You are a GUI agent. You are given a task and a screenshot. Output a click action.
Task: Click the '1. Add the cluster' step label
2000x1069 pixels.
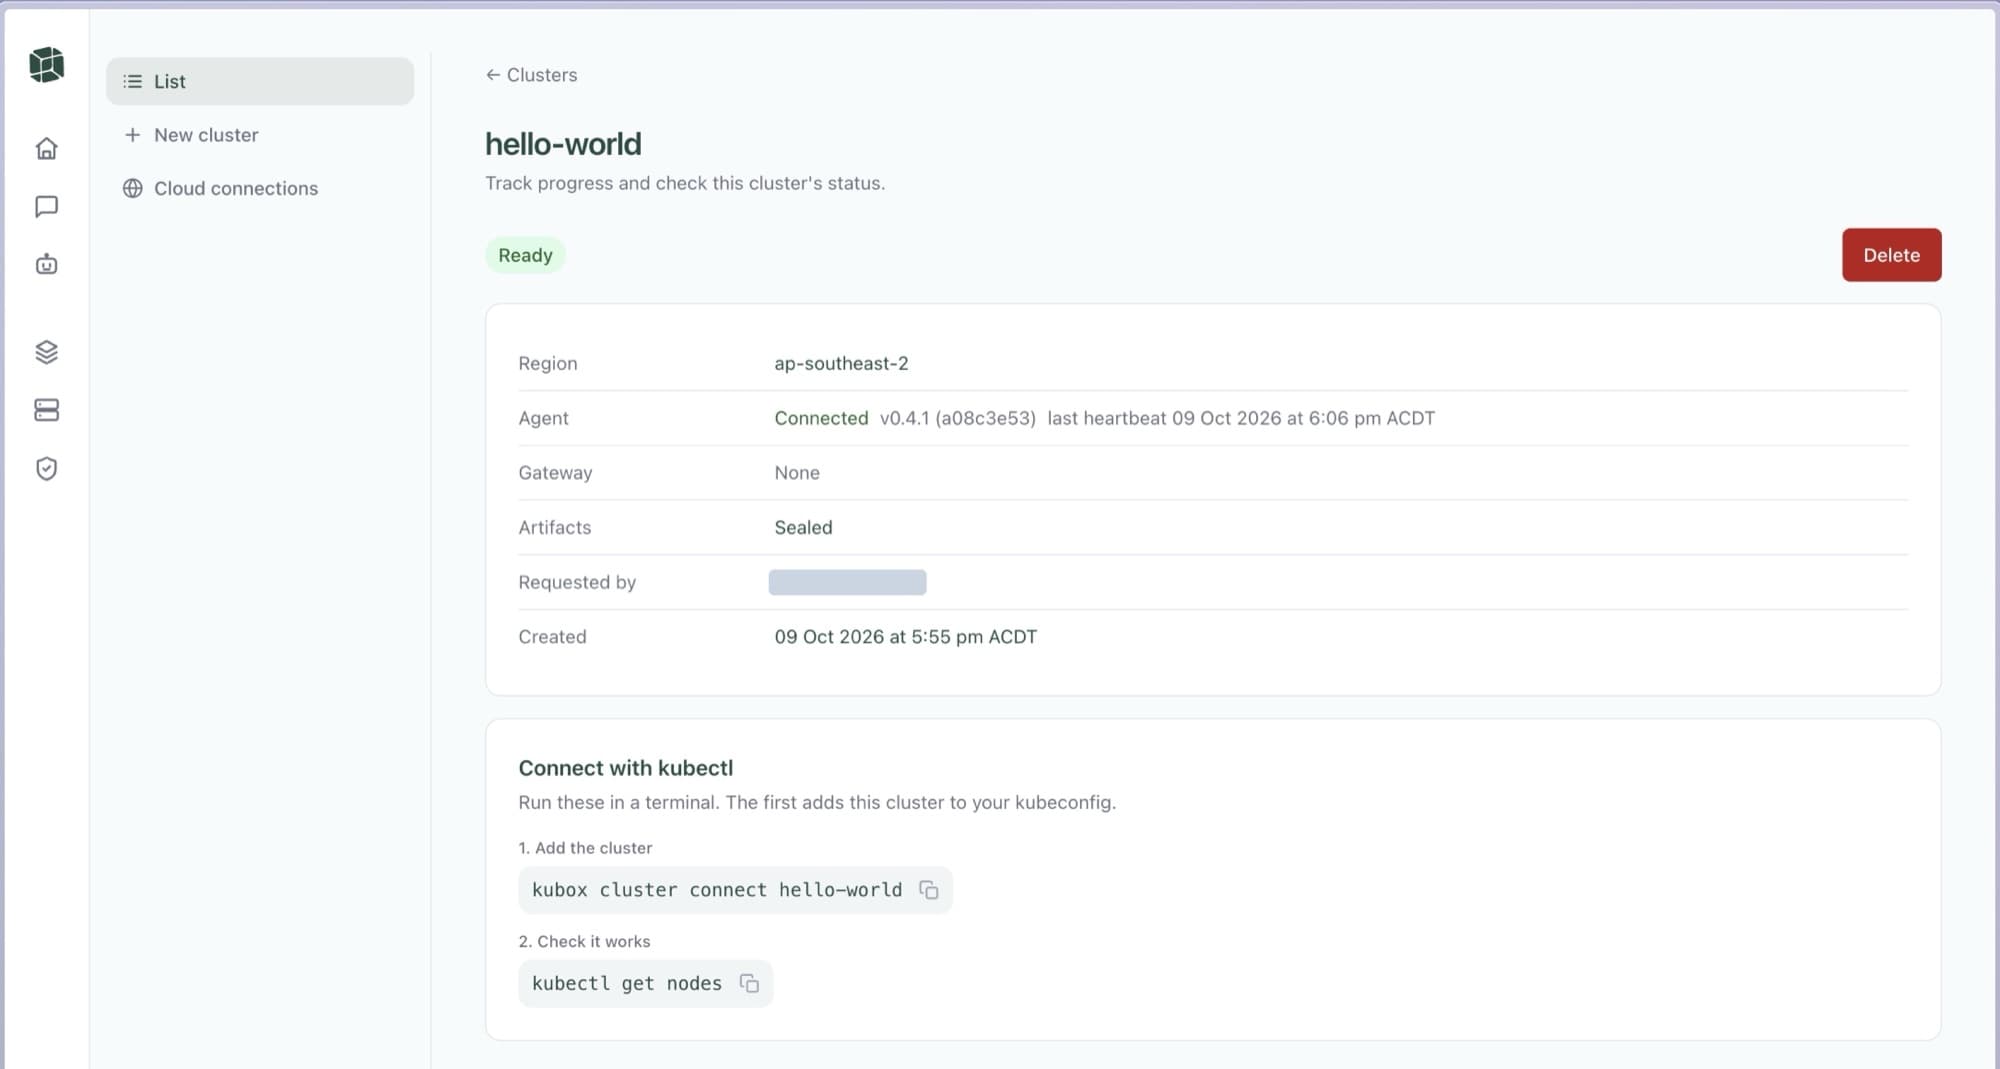pos(585,848)
